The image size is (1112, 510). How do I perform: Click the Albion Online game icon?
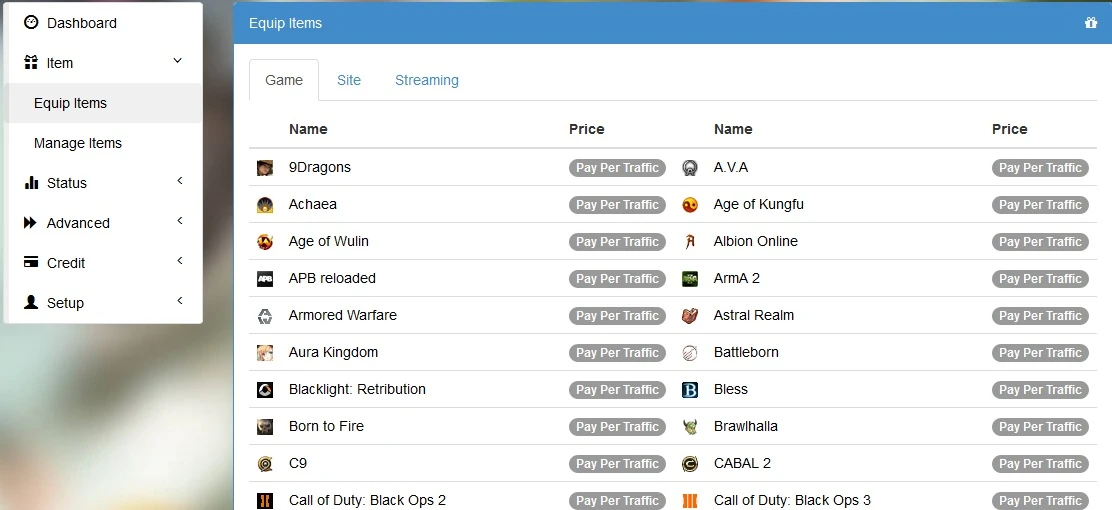690,242
